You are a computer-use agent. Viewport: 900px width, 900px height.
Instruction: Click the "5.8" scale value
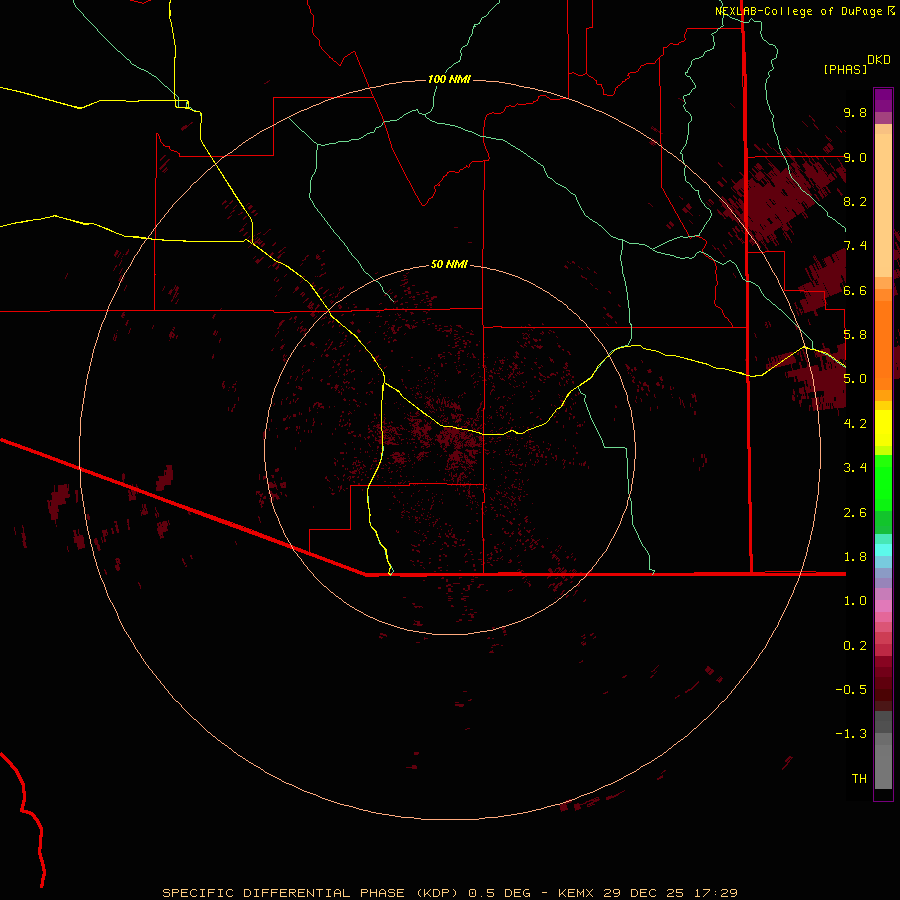pyautogui.click(x=855, y=335)
